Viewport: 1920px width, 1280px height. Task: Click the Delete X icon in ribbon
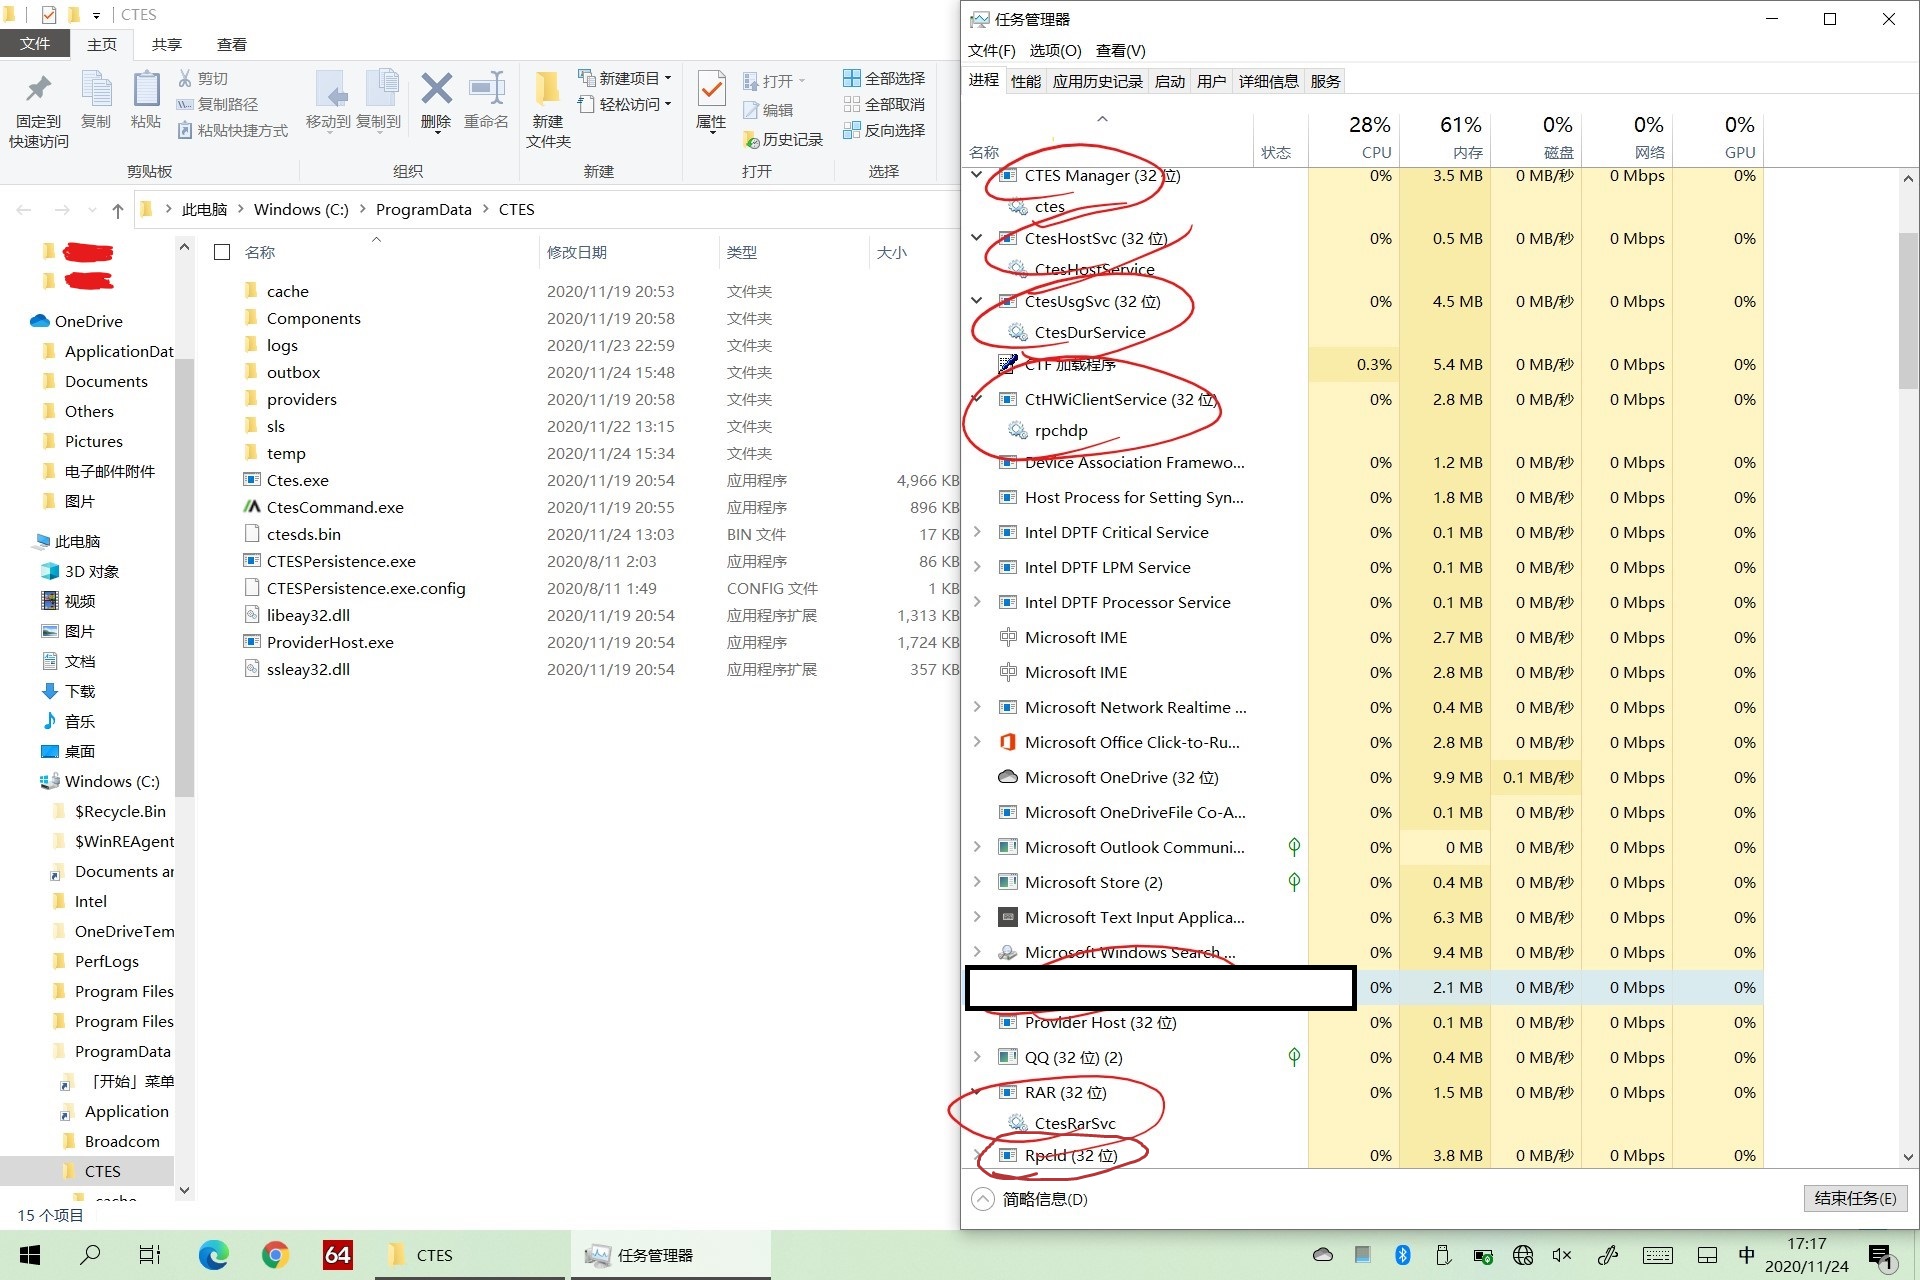click(x=436, y=89)
